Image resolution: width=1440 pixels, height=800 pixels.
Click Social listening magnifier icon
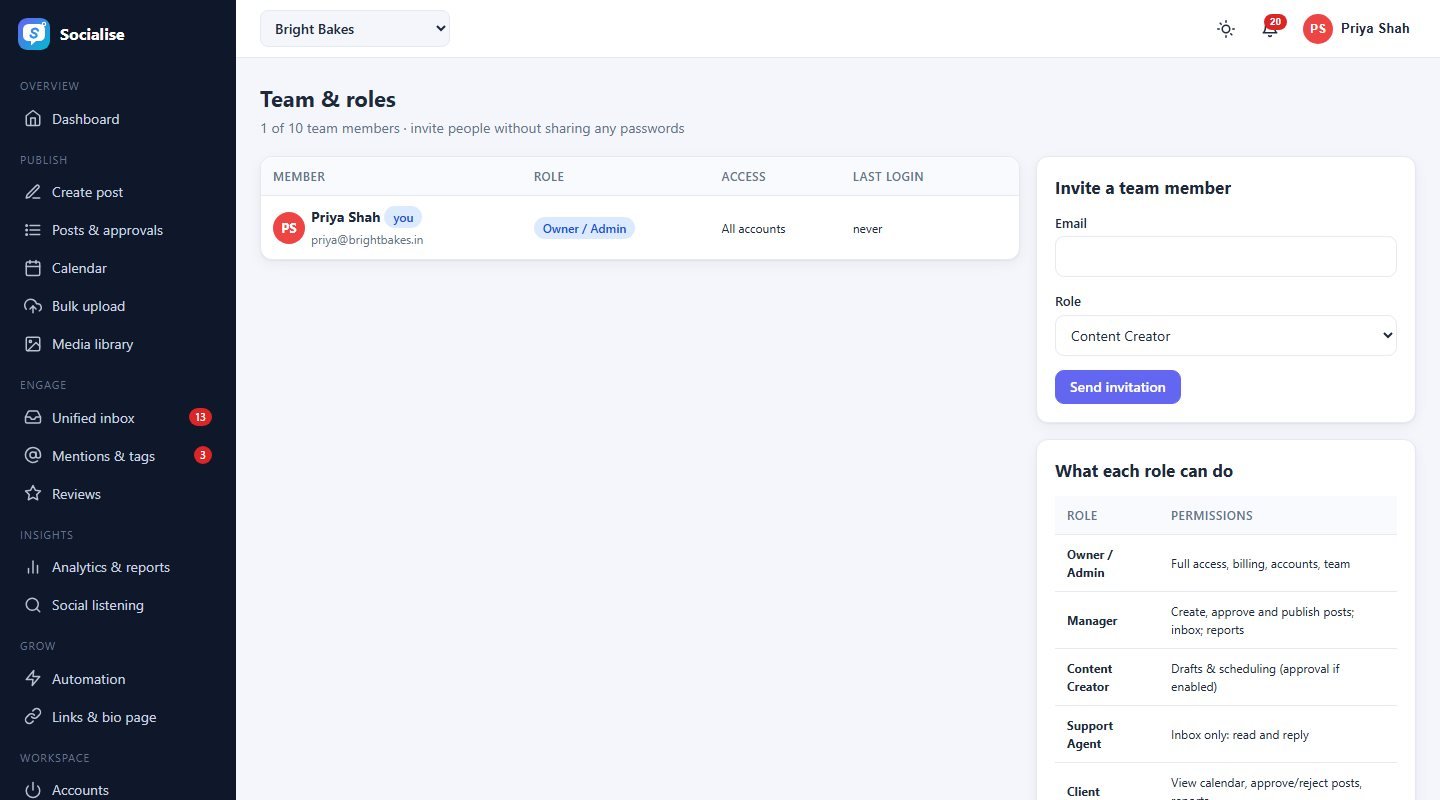[33, 605]
